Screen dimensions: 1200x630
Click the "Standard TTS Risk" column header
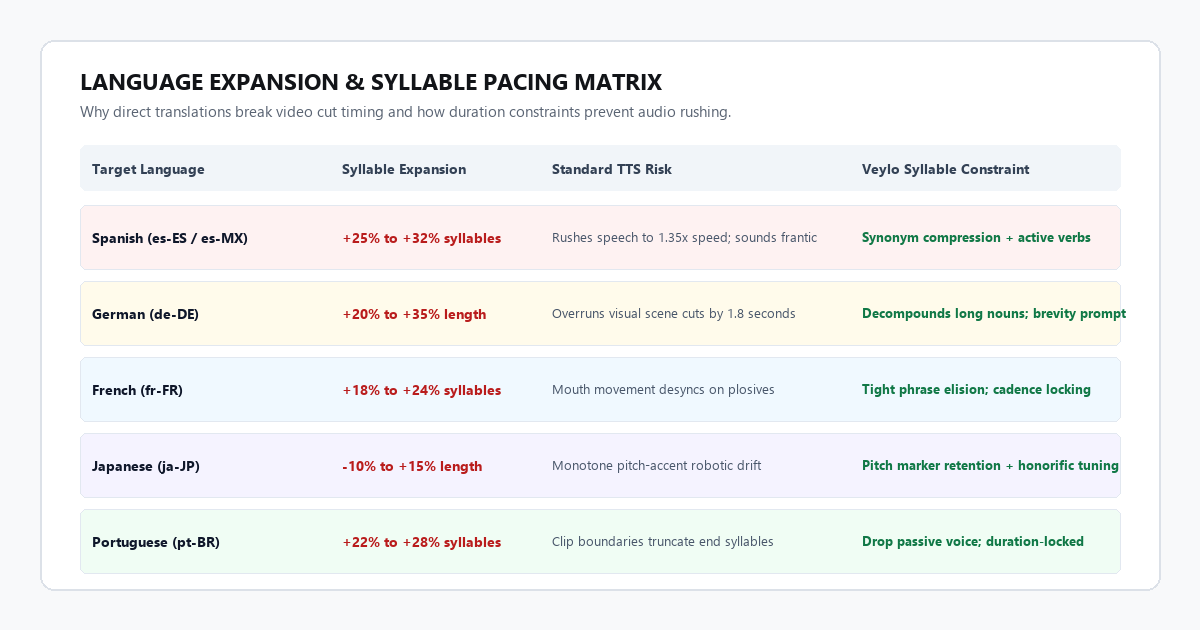tap(612, 169)
